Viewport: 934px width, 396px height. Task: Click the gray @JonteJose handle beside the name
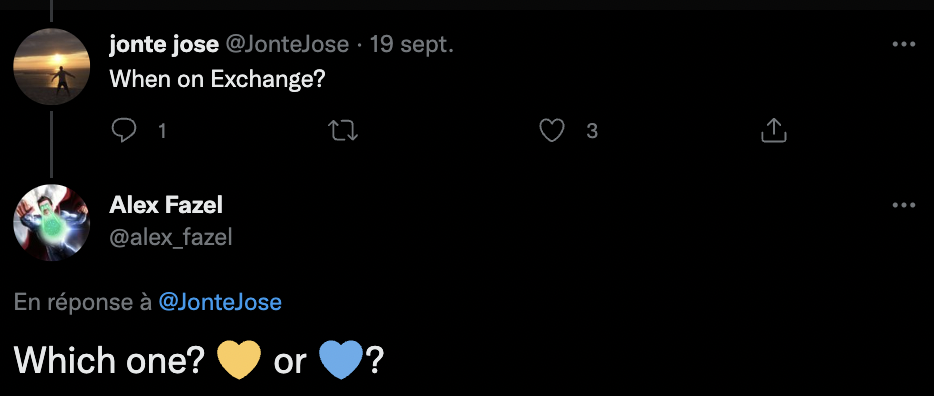tap(287, 45)
